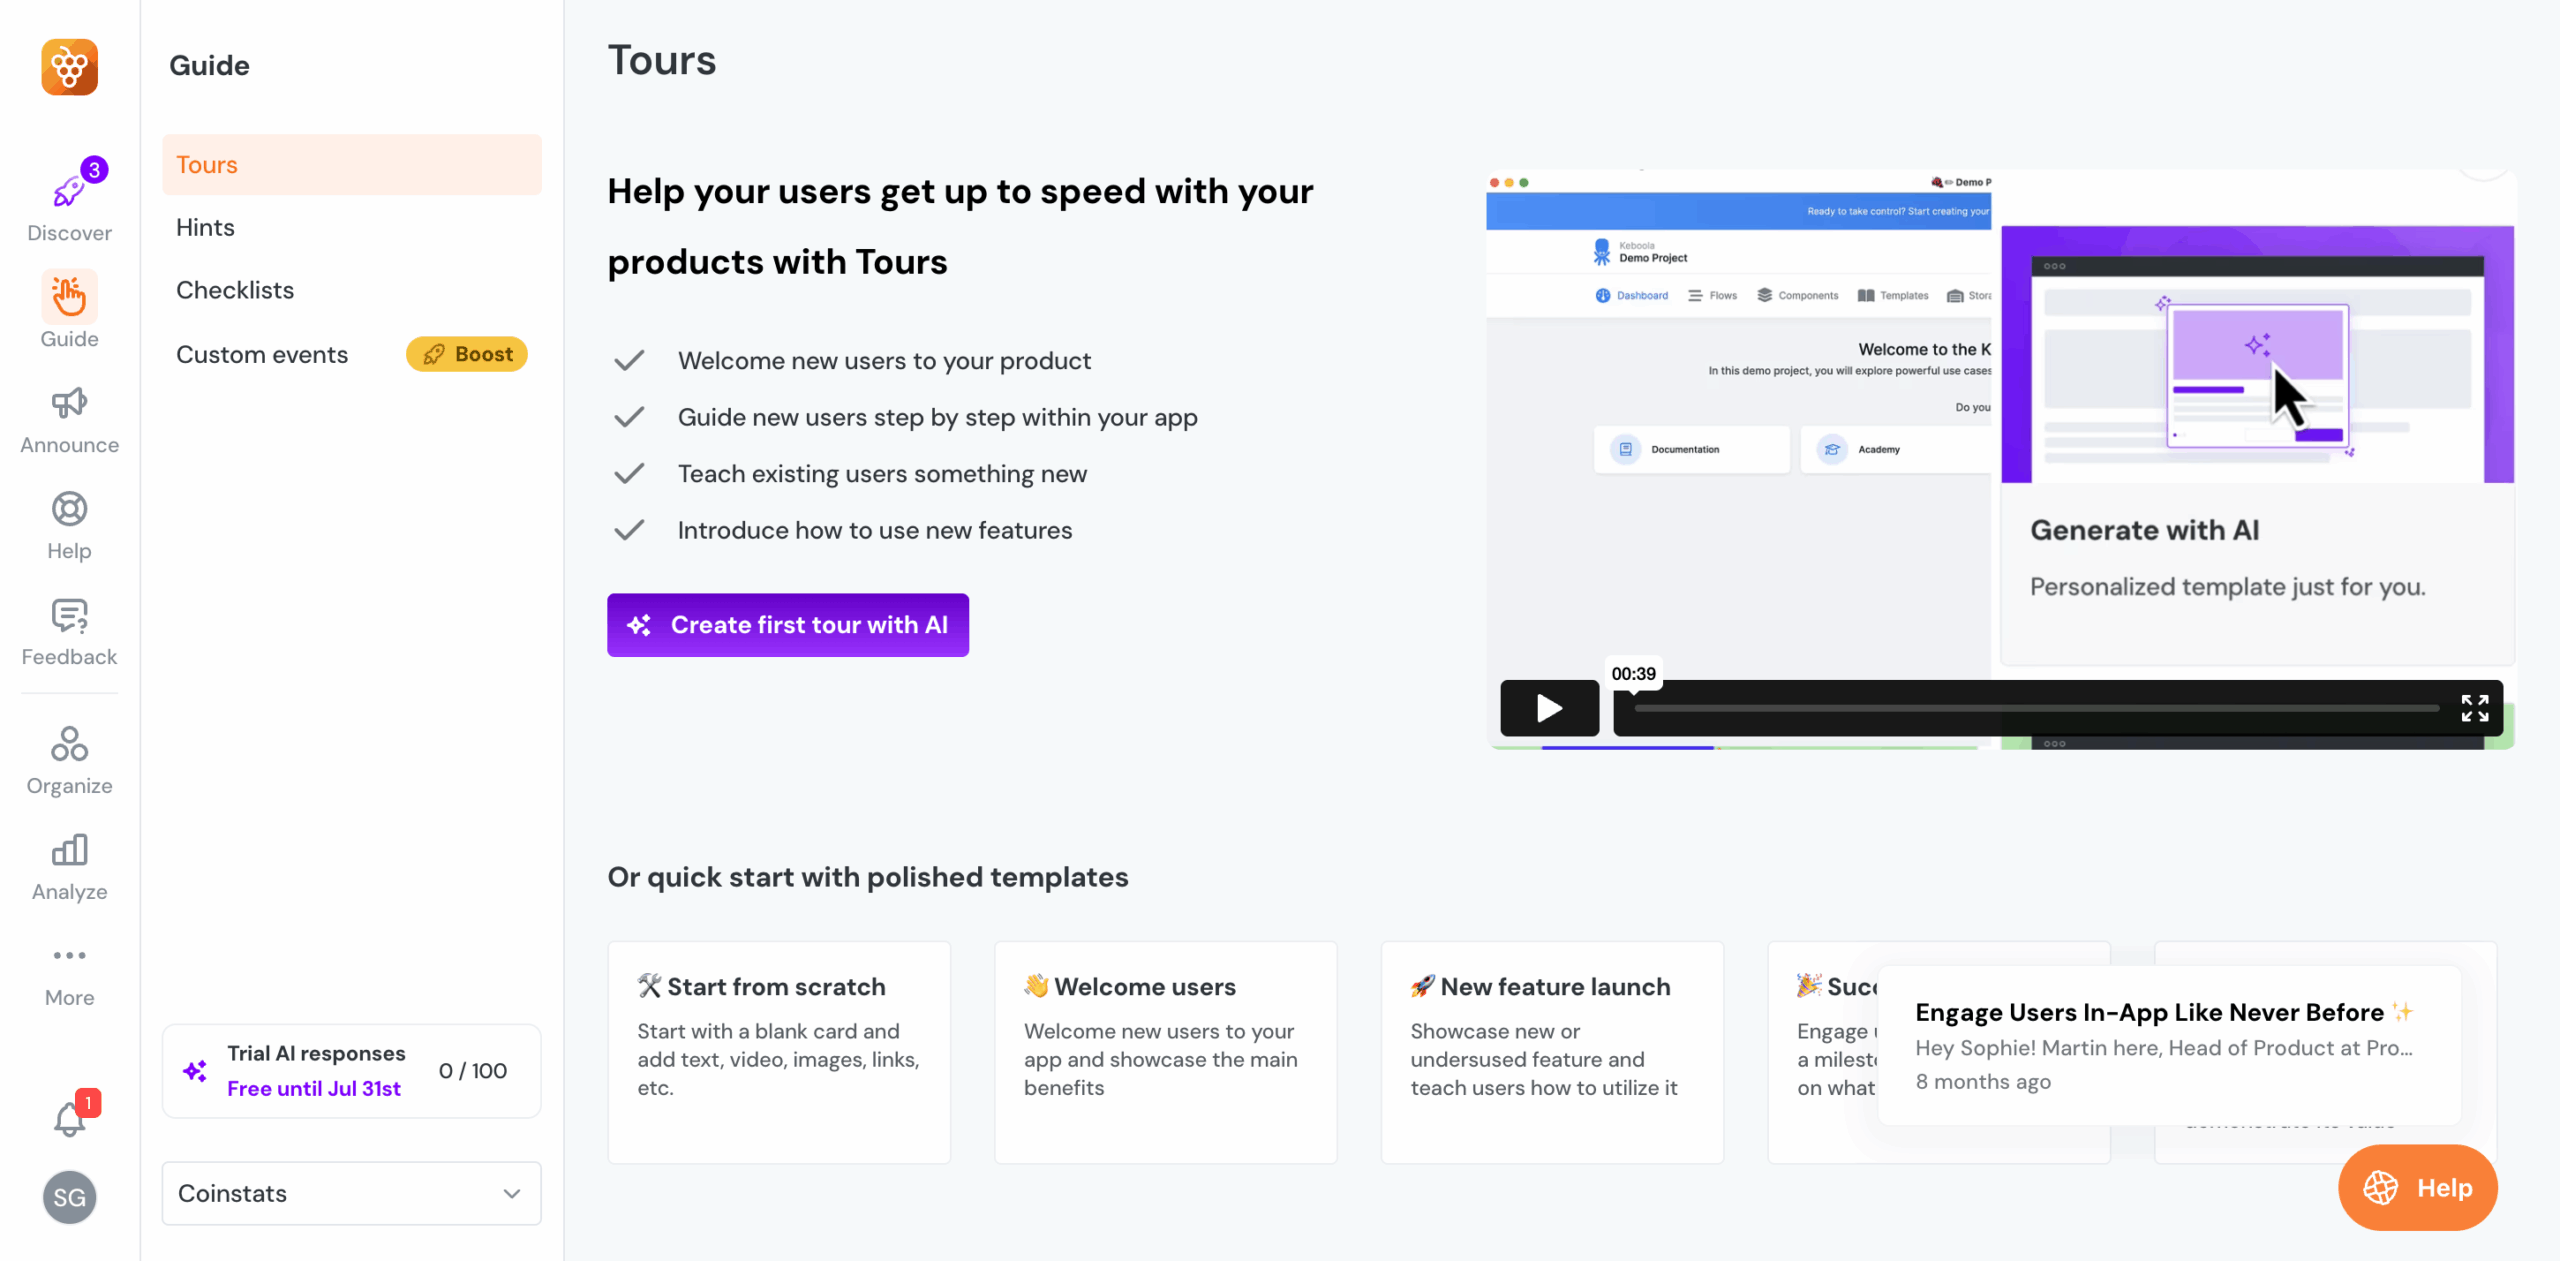Click the Boost badge next to Custom events
The width and height of the screenshot is (2560, 1261).
click(x=467, y=354)
